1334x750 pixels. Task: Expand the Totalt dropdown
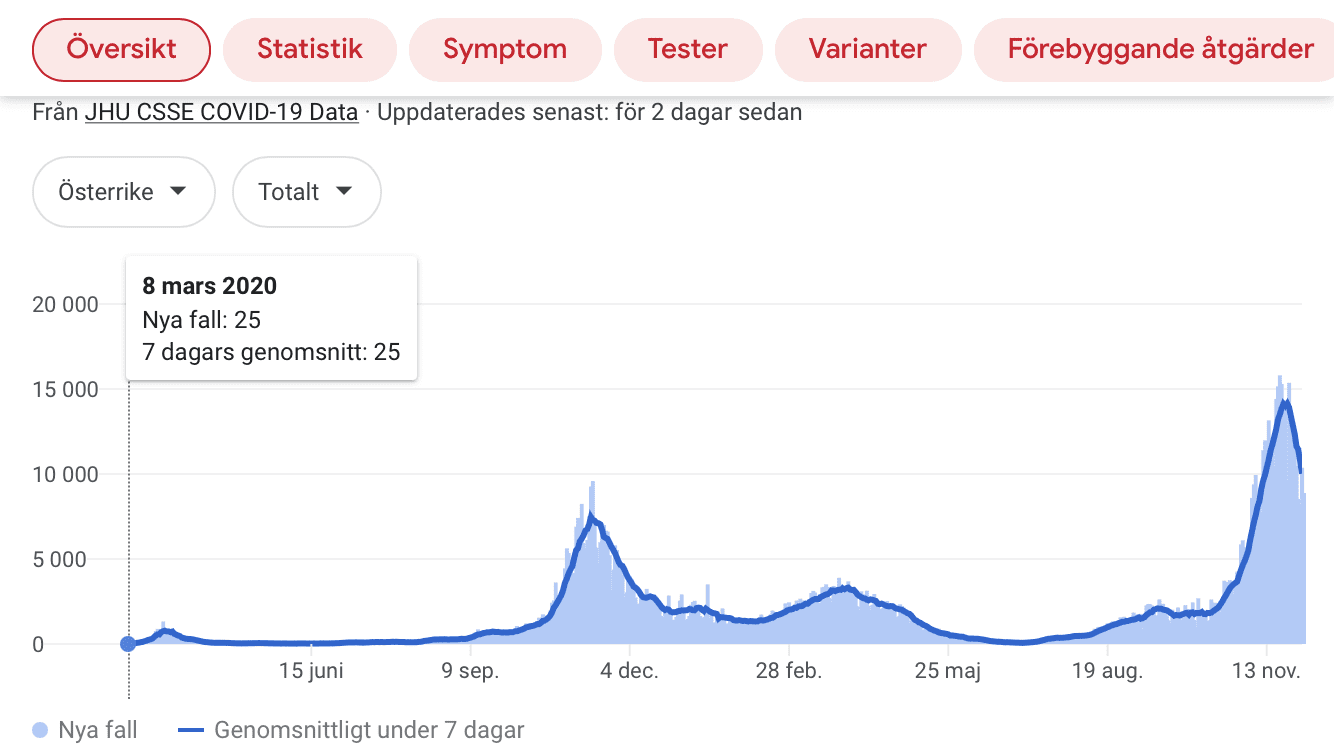[306, 192]
